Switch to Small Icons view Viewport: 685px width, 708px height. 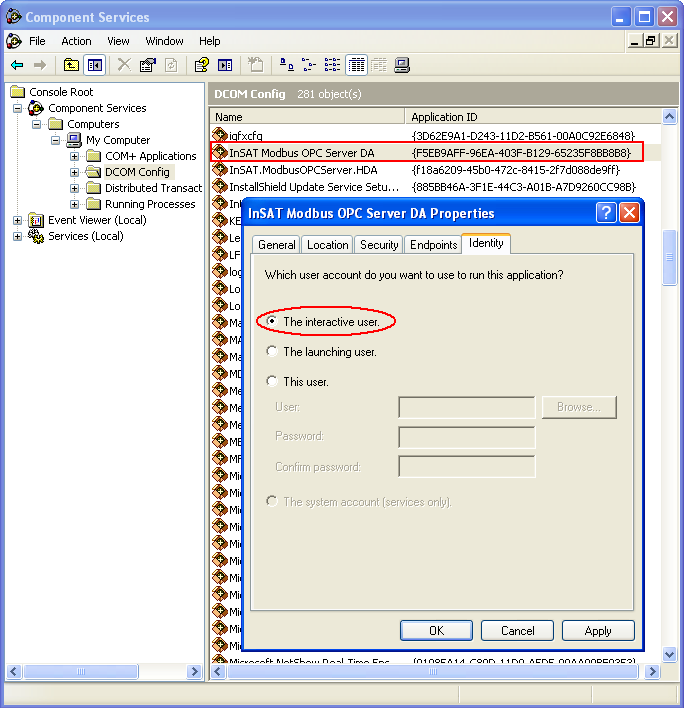click(x=309, y=65)
